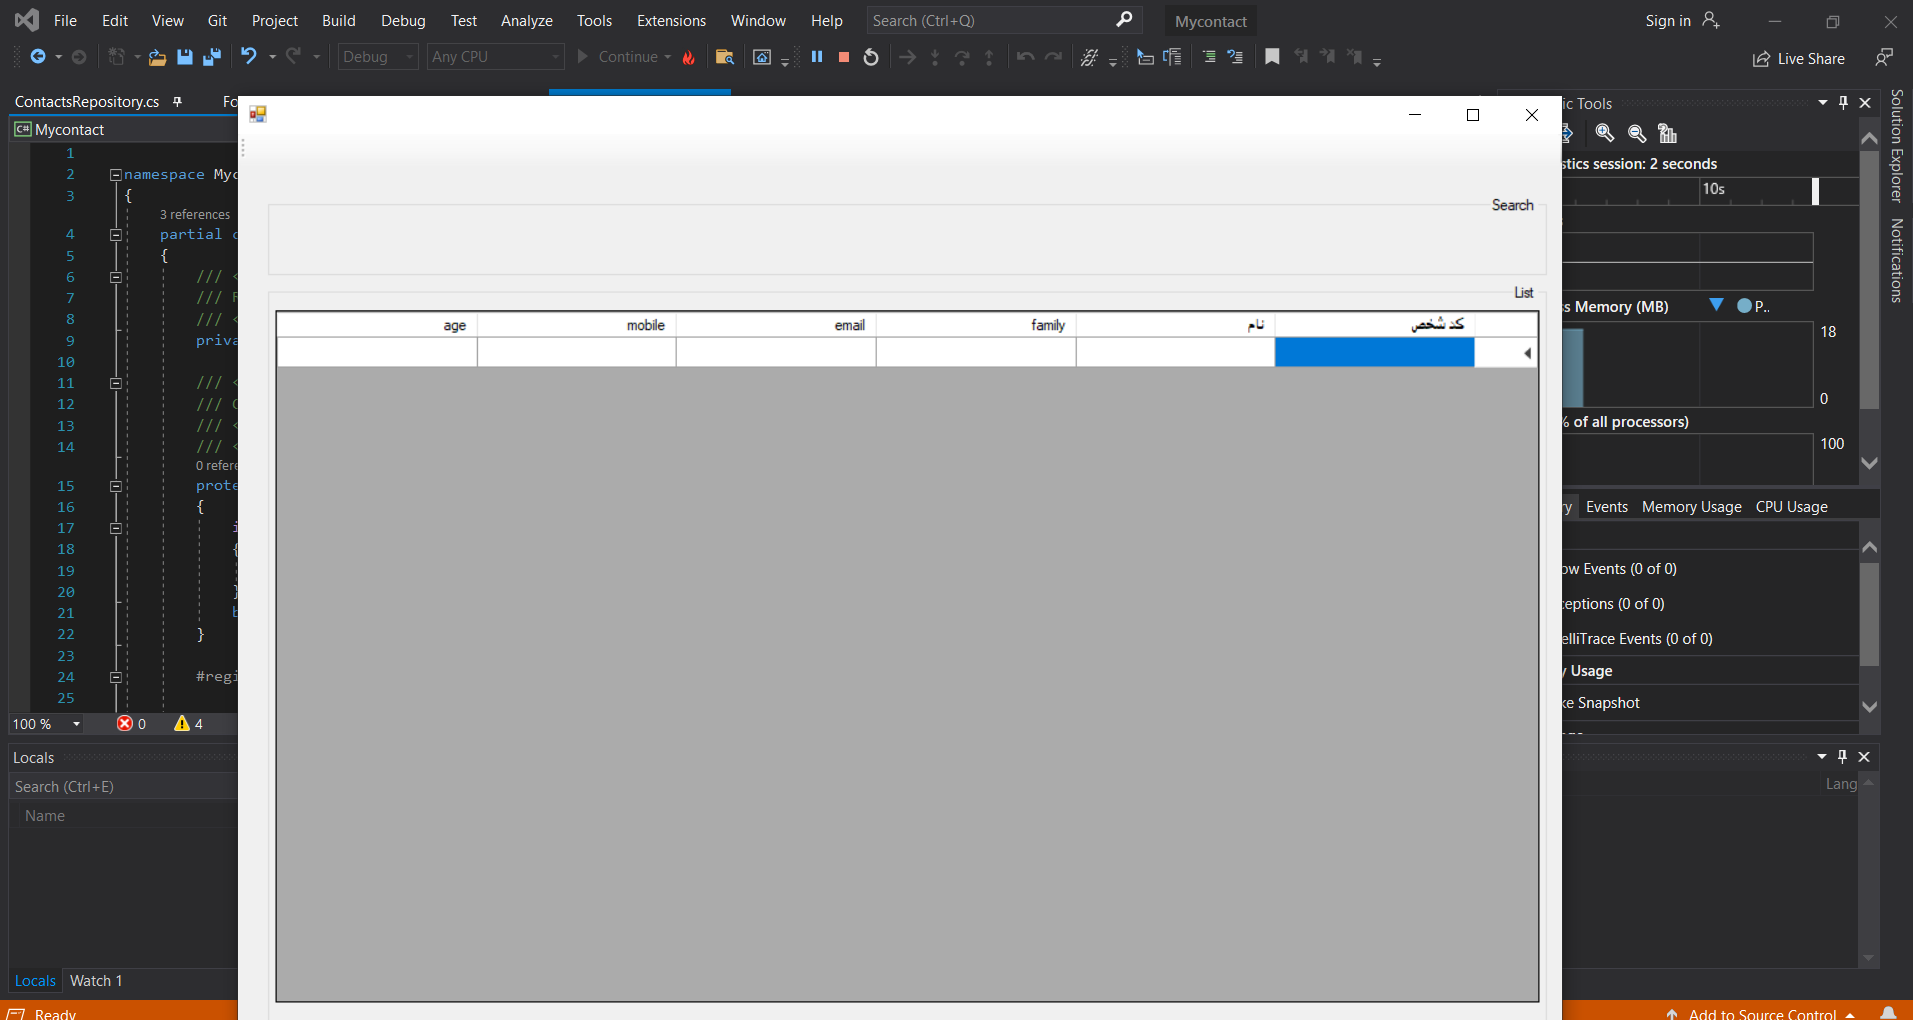
Task: Click the Save All icon
Action: coord(211,57)
